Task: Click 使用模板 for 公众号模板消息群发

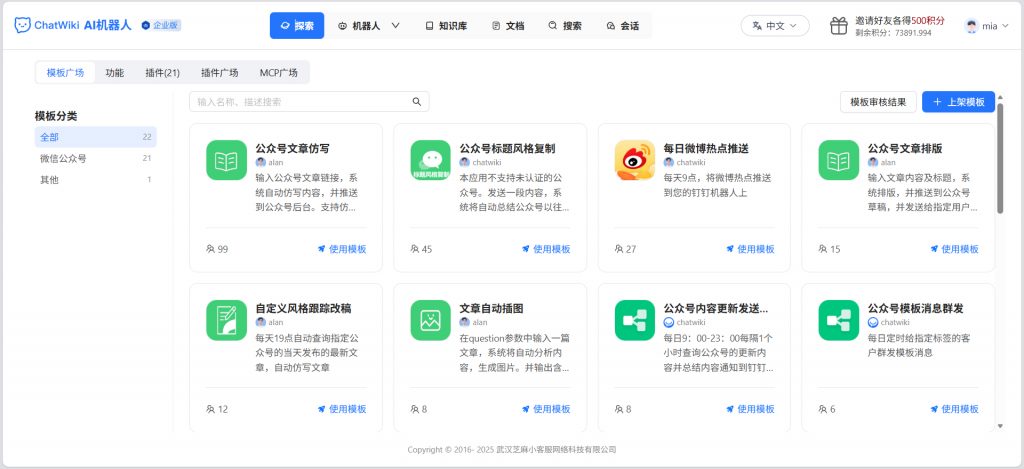Action: click(954, 409)
